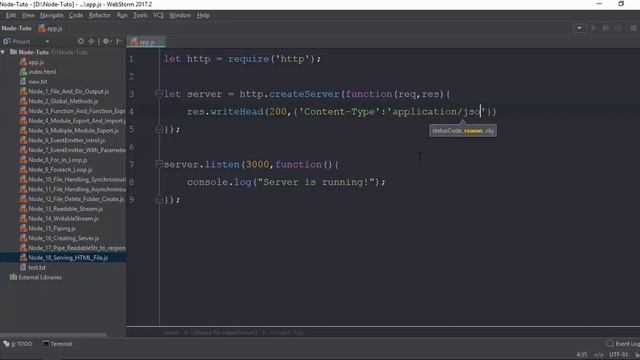
Task: Open the Code menu
Action: point(76,15)
